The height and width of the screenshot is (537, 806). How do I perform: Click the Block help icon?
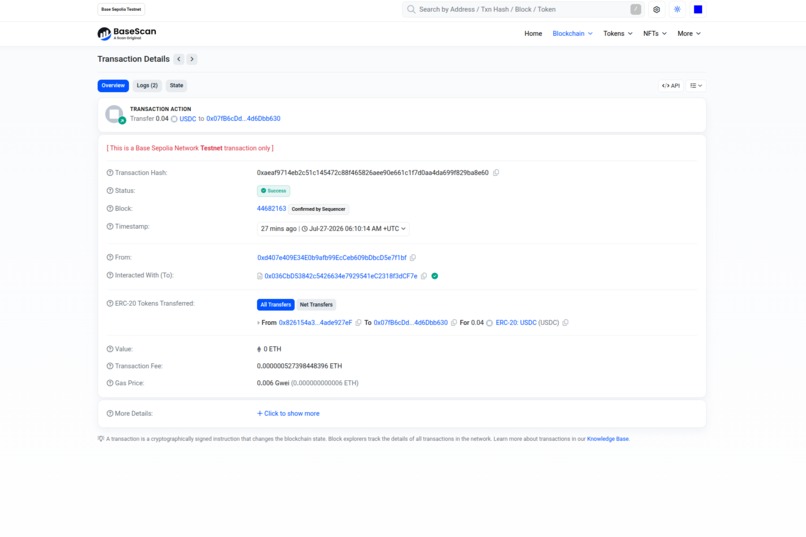click(109, 209)
